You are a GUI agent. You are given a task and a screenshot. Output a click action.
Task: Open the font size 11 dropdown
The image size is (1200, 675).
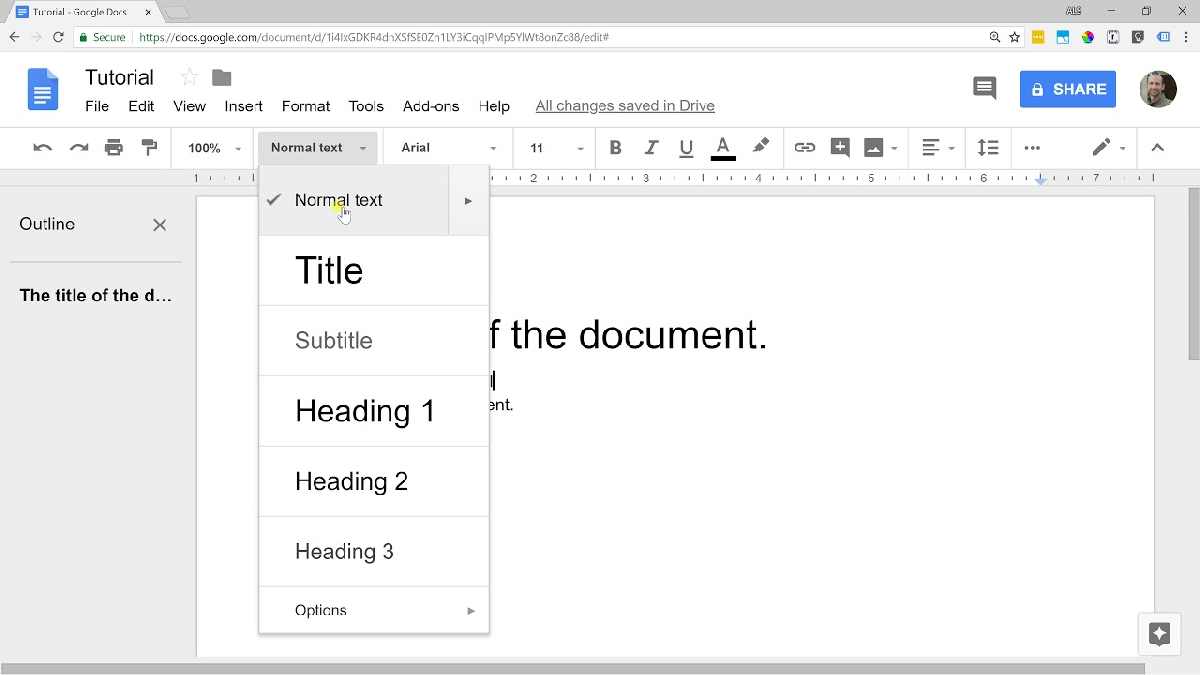pos(556,148)
